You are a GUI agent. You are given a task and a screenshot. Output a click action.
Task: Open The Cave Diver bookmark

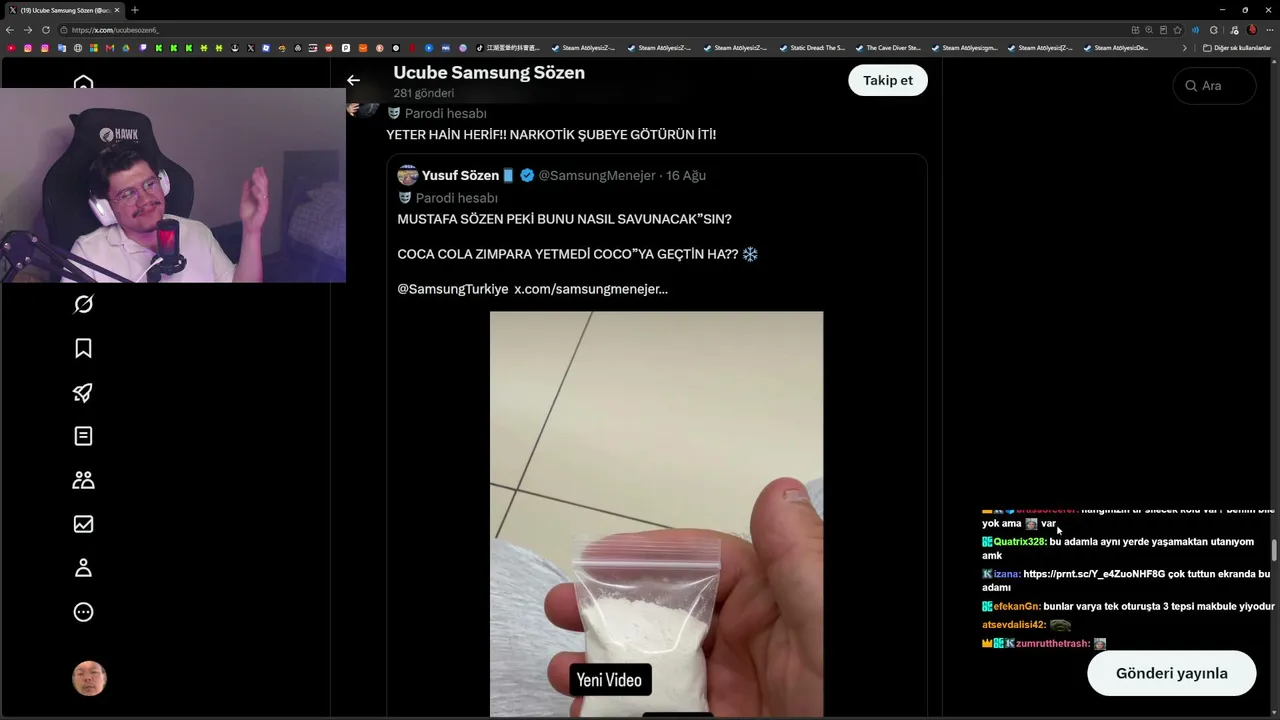click(x=887, y=48)
